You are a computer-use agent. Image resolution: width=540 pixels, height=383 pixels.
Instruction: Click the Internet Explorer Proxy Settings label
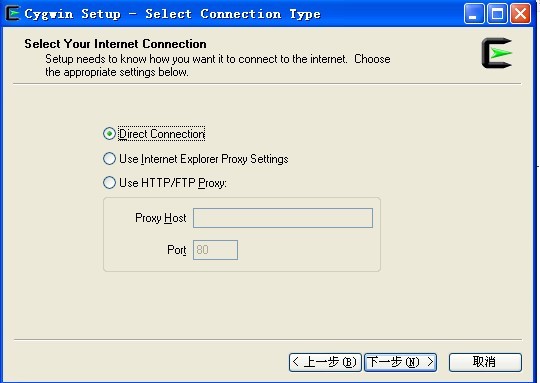204,159
